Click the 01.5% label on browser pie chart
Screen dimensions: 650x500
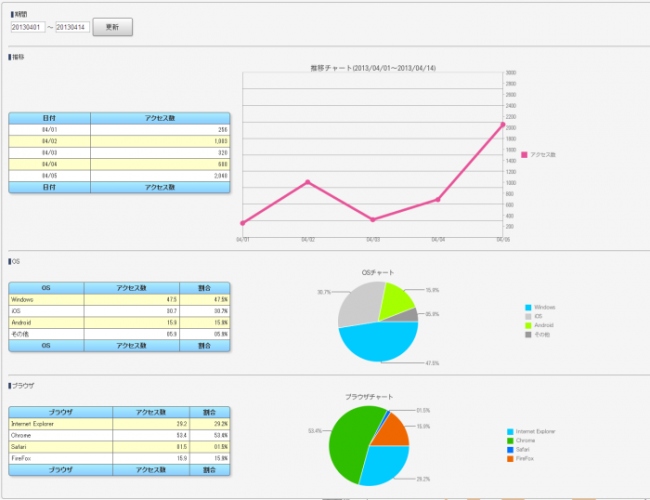pos(423,410)
